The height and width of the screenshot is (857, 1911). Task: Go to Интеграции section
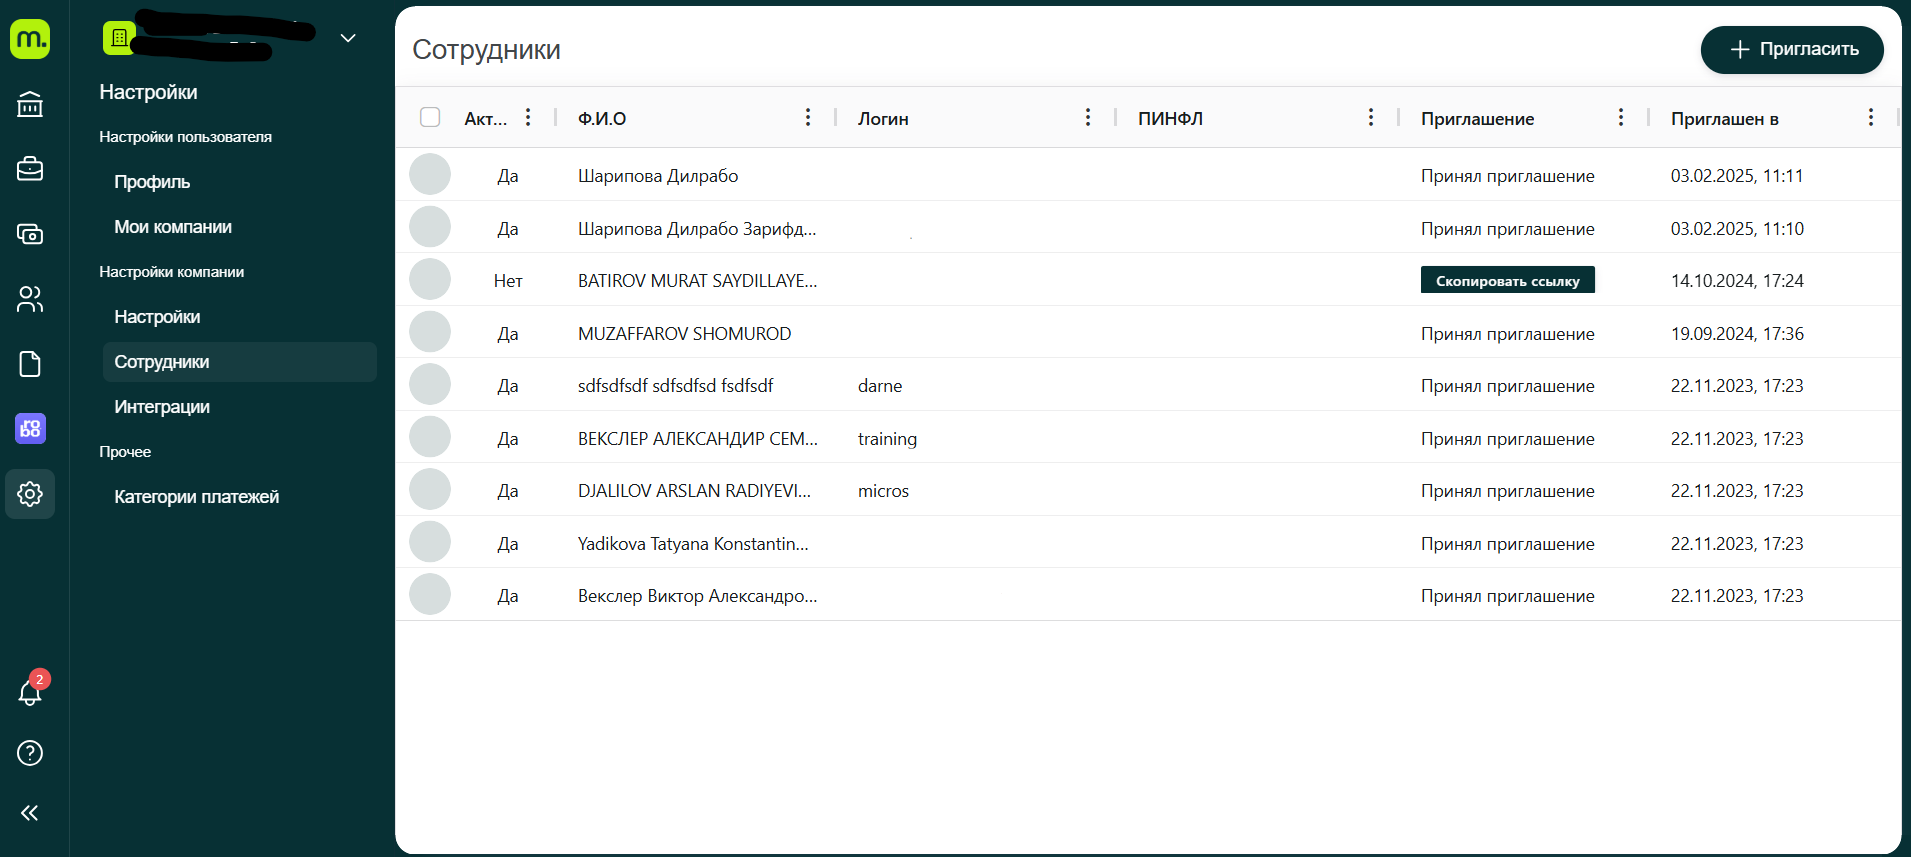click(162, 407)
